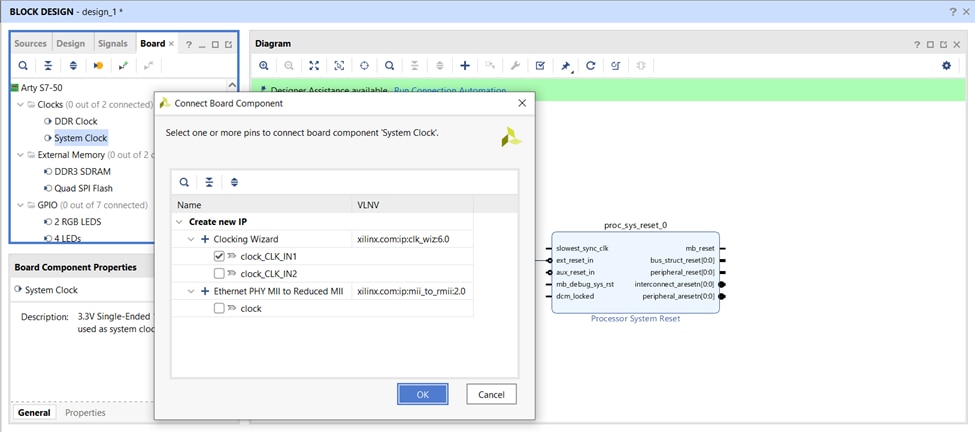This screenshot has width=975, height=432.
Task: Confirm the dialog with OK
Action: (422, 394)
